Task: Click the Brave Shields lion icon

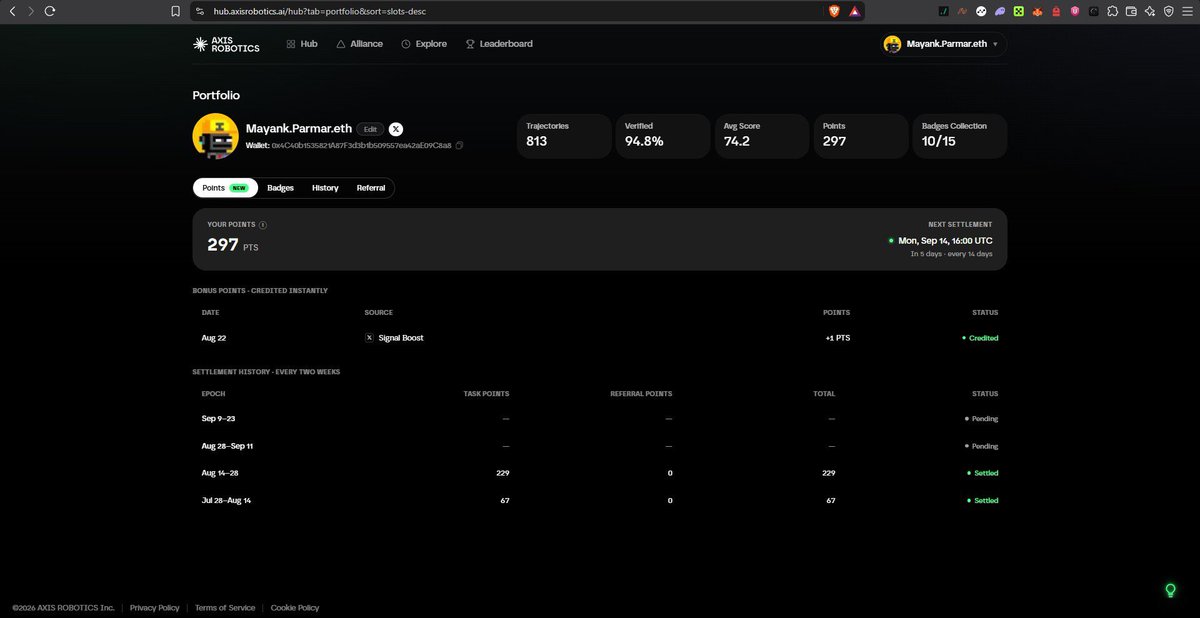Action: [834, 11]
